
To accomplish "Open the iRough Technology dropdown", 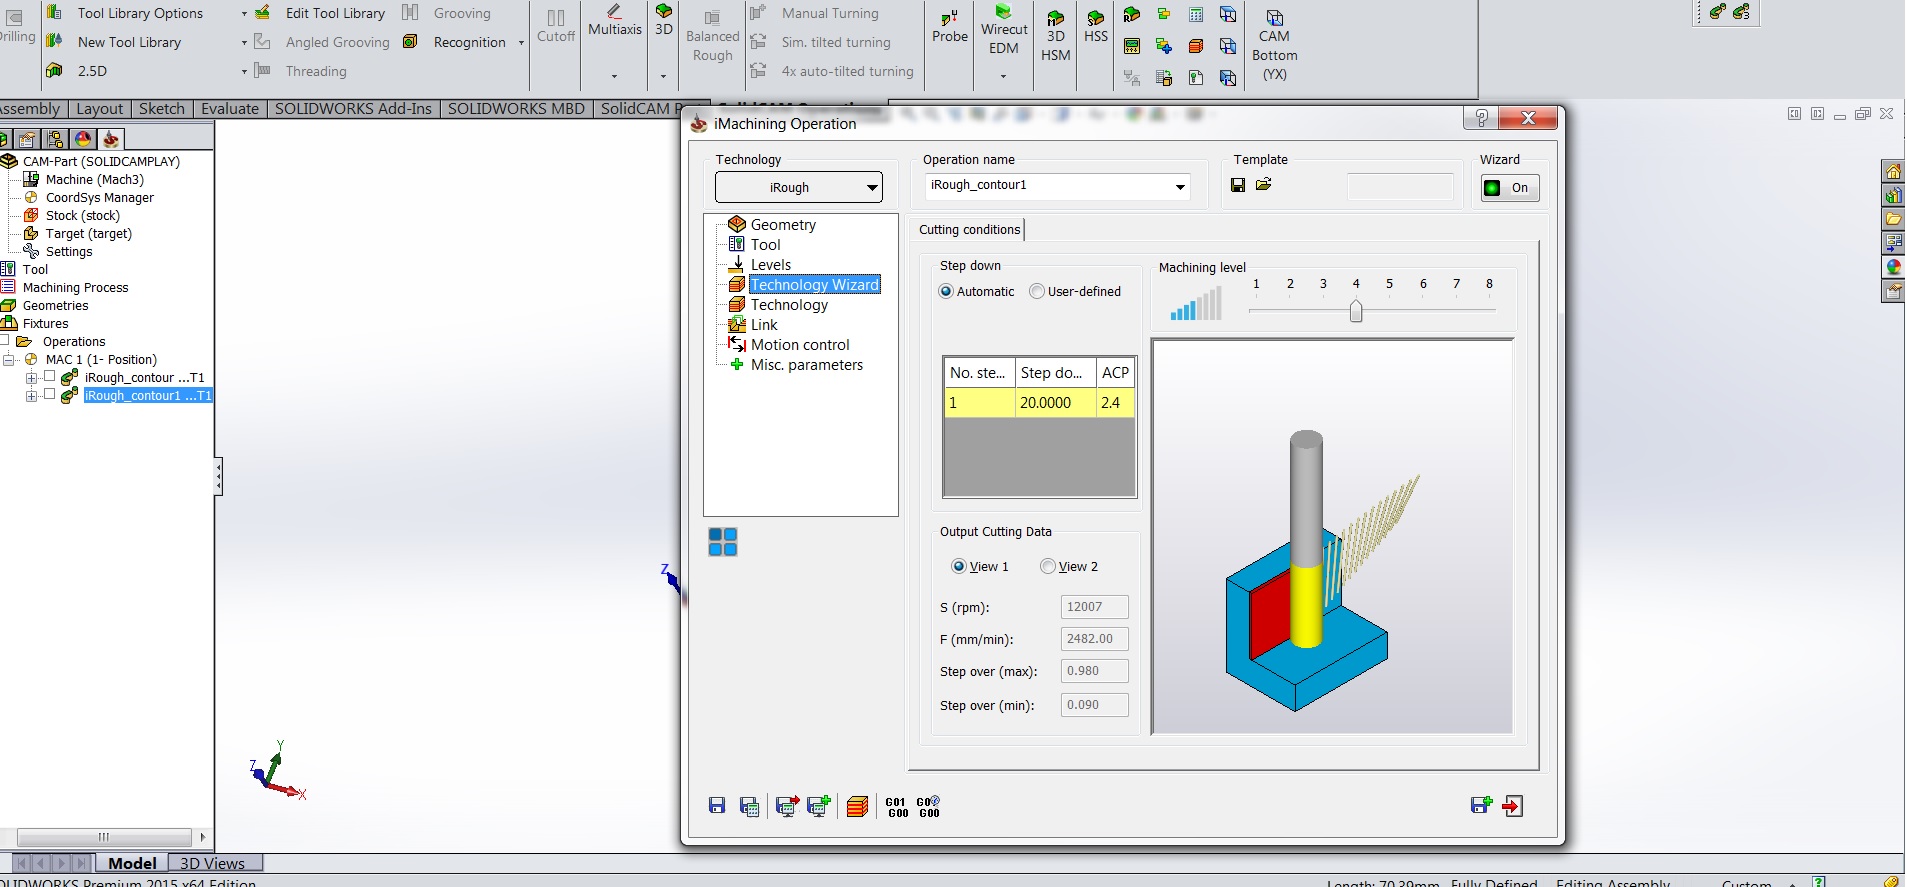I will [x=798, y=188].
